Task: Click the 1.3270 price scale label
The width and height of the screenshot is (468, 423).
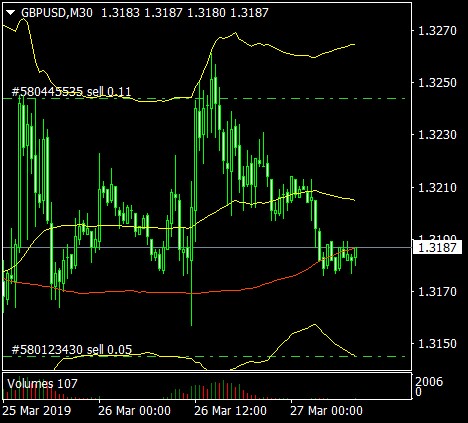Action: point(437,31)
